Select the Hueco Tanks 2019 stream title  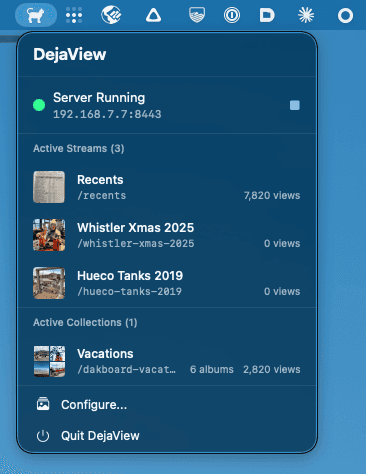coord(130,276)
